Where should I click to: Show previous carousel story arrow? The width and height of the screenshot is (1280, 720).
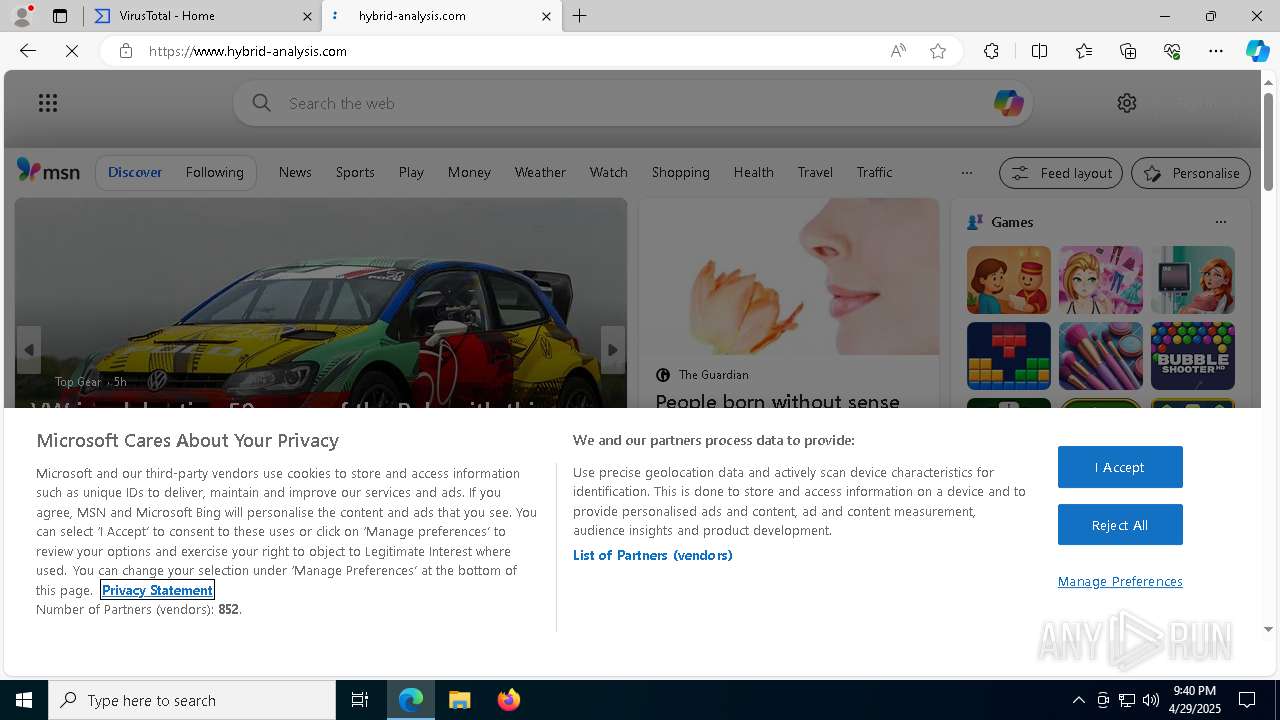(x=29, y=349)
